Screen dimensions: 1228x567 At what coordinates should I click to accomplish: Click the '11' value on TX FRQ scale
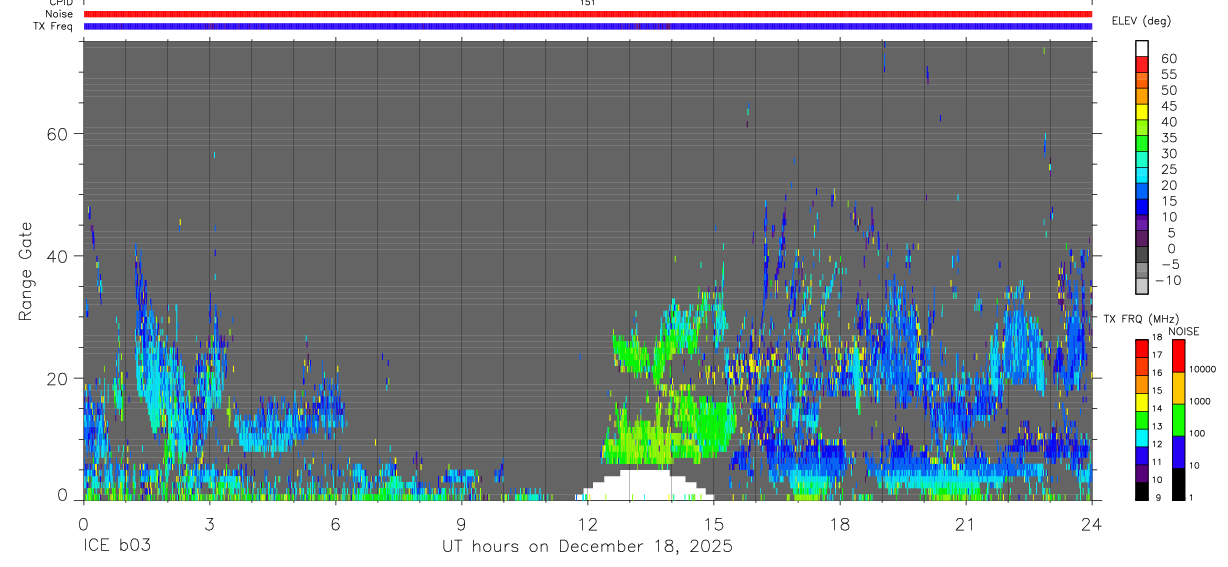pos(1157,462)
